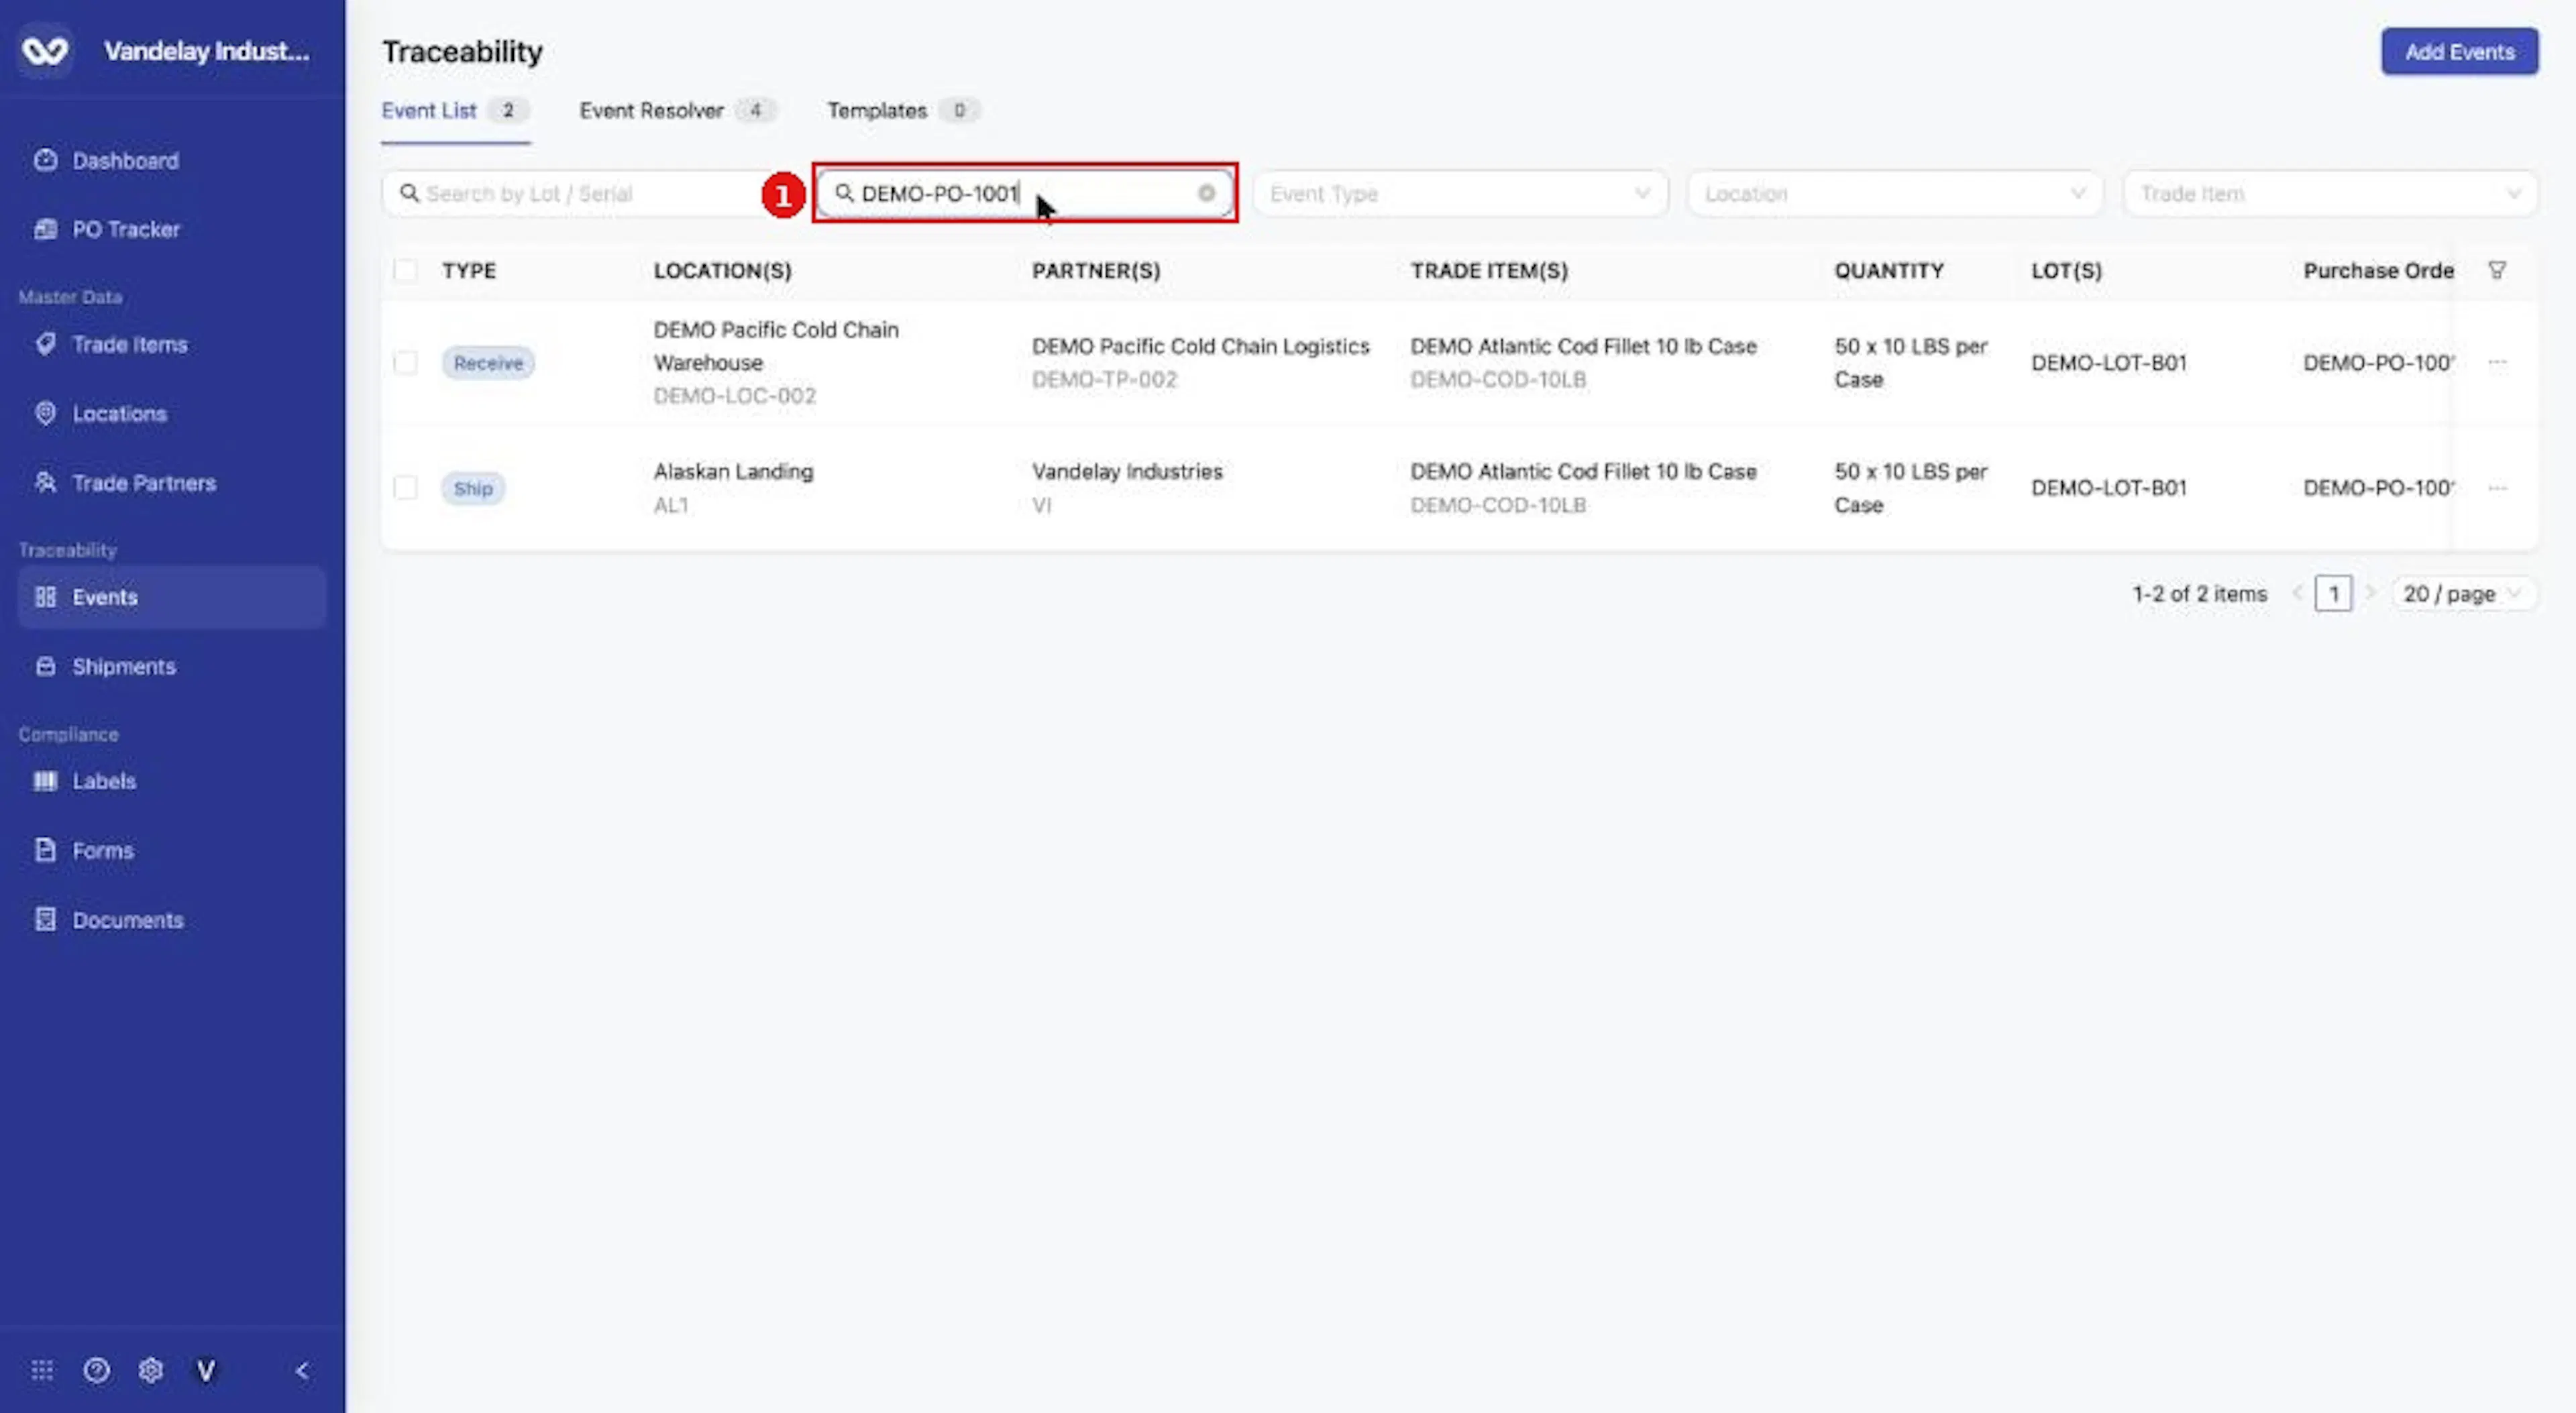Switch to the Event List tab

pos(455,110)
